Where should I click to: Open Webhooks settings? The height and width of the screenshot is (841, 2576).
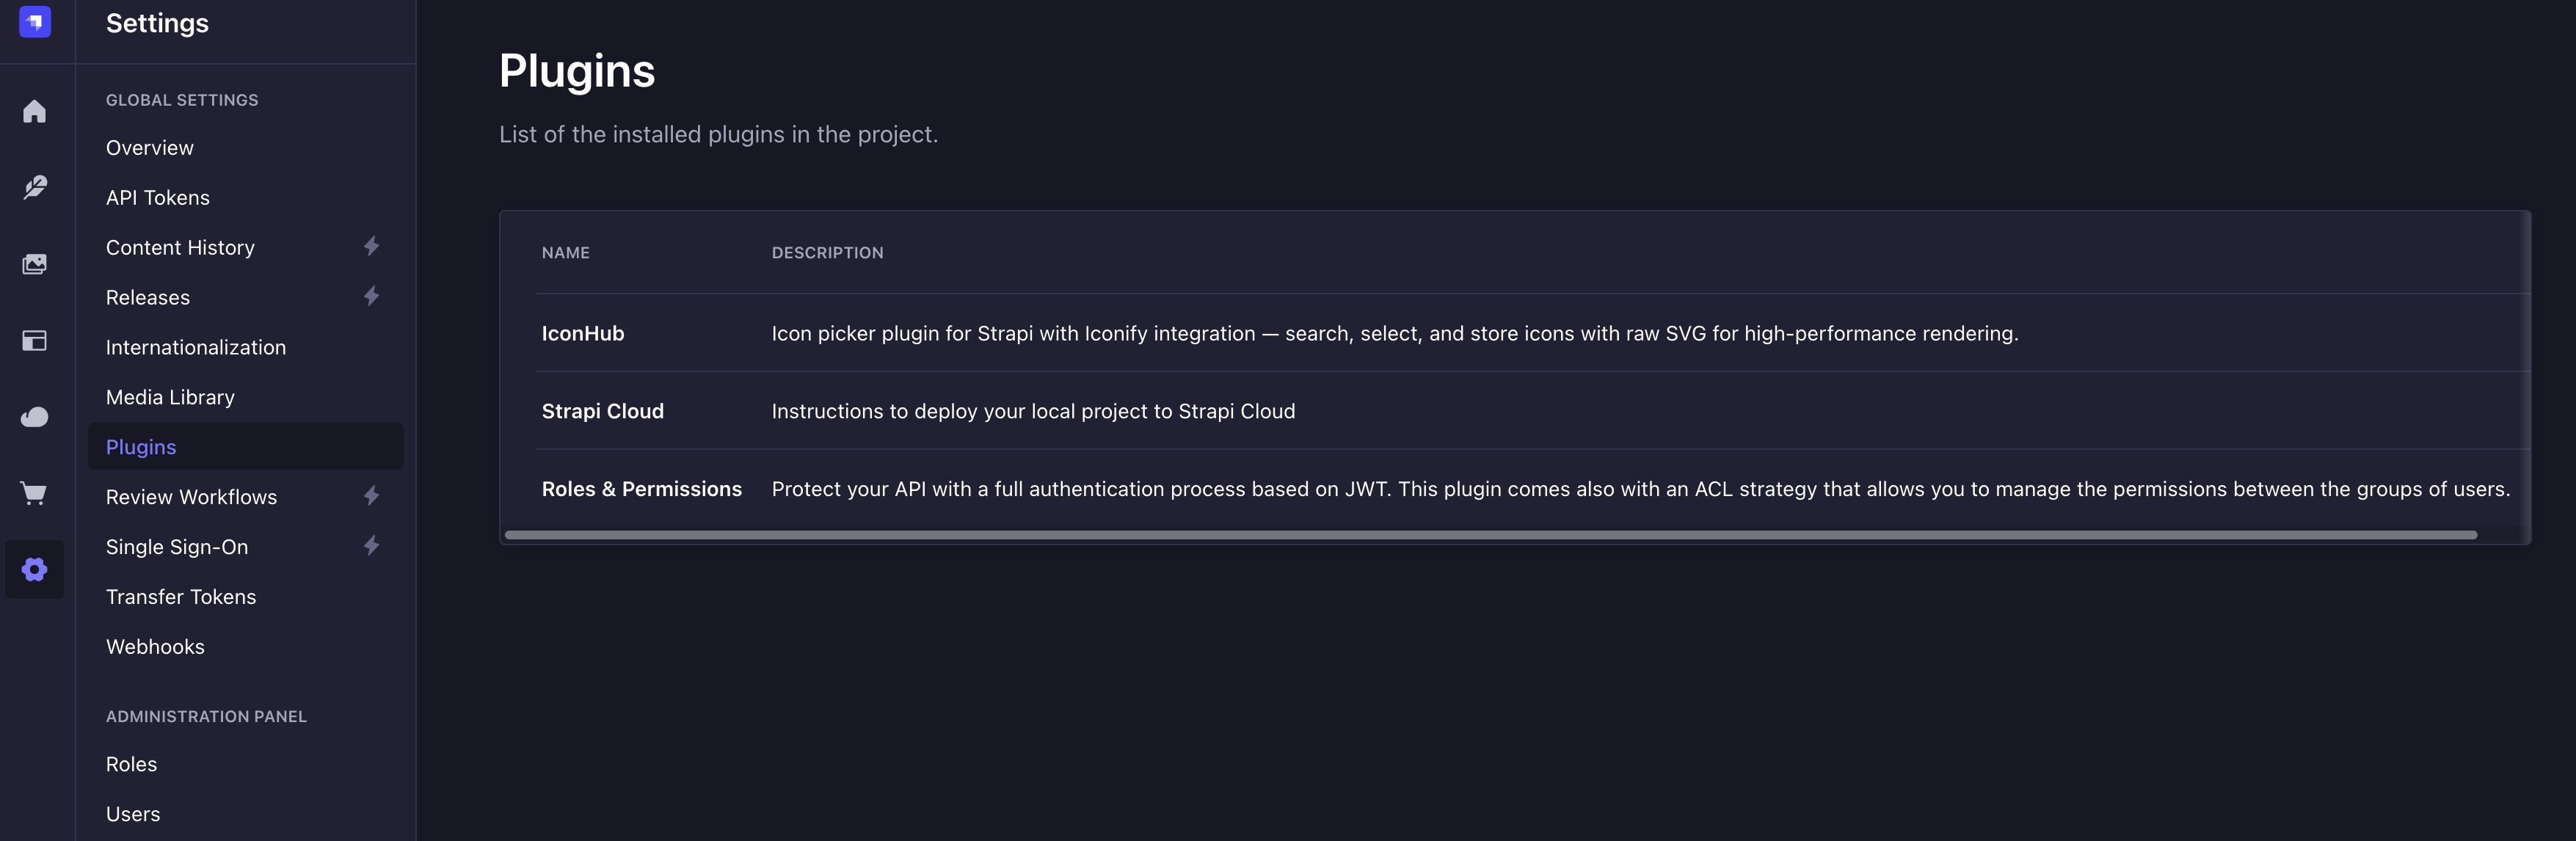click(155, 647)
